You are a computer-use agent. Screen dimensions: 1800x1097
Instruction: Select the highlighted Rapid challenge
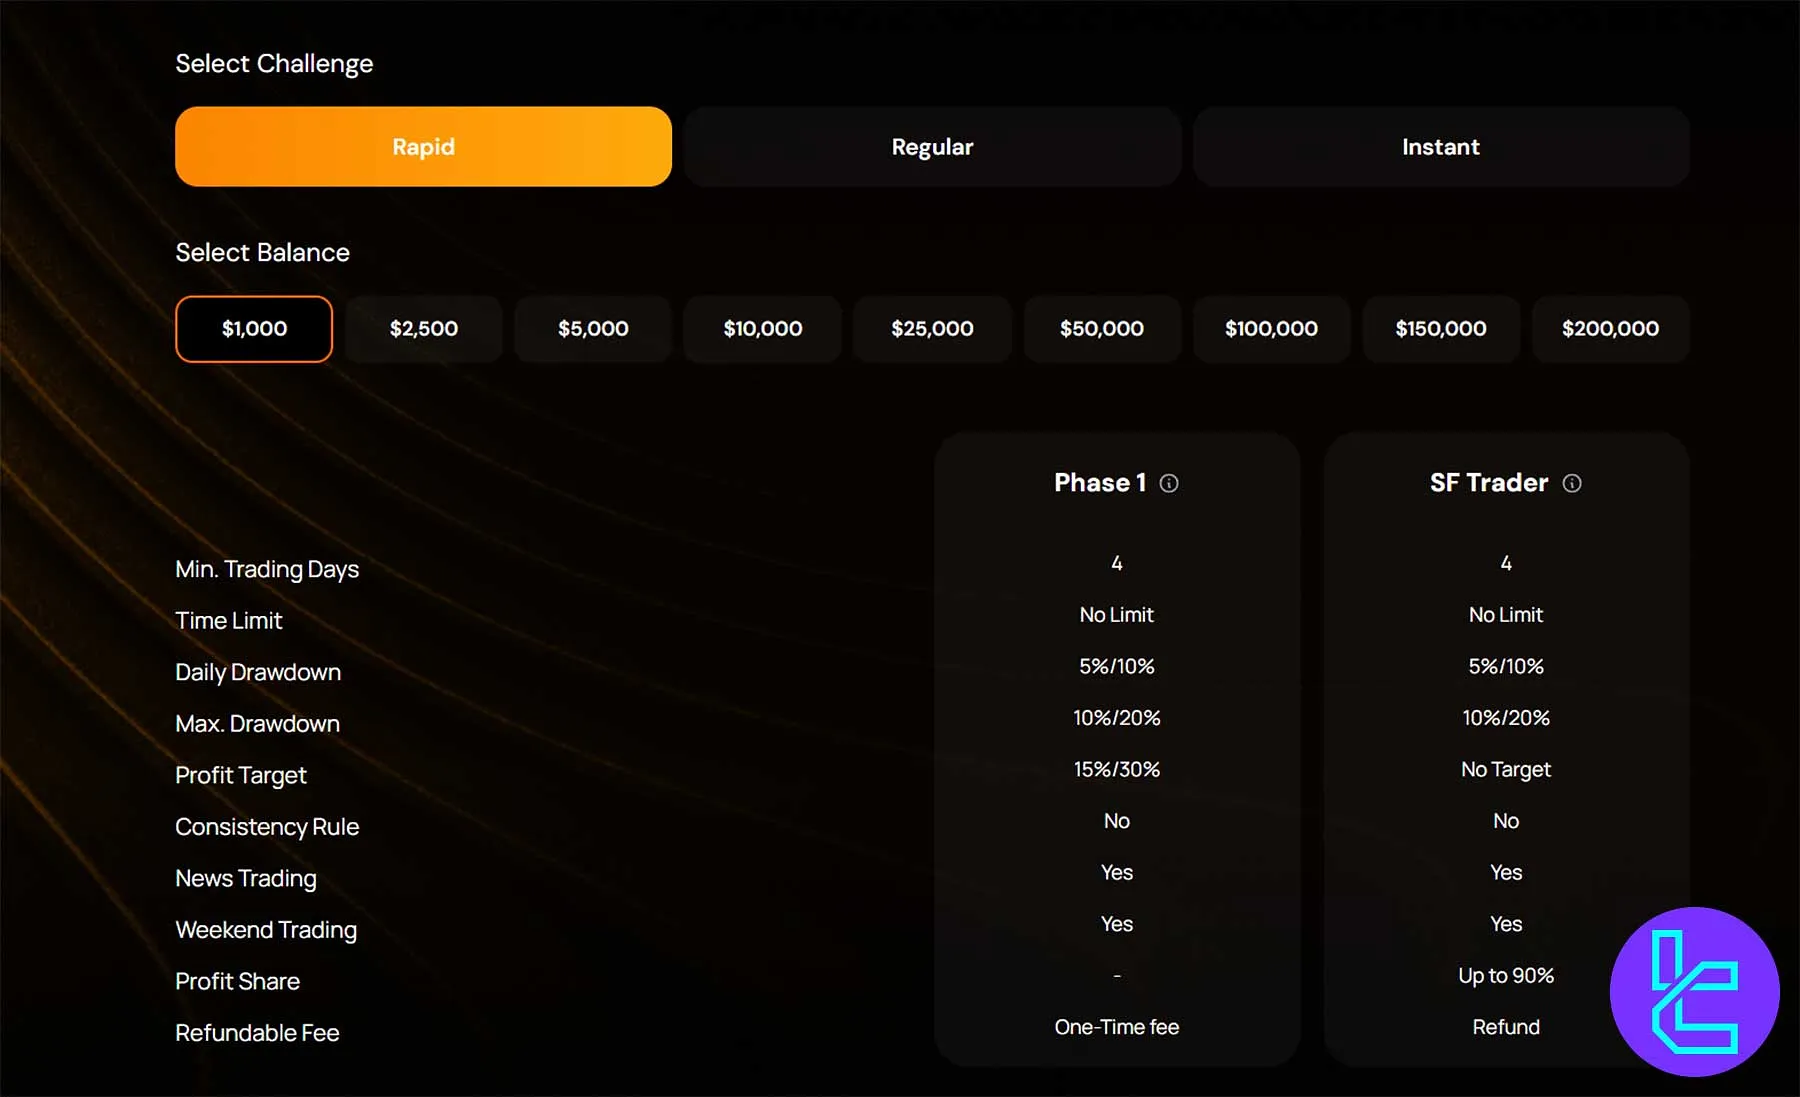click(423, 146)
